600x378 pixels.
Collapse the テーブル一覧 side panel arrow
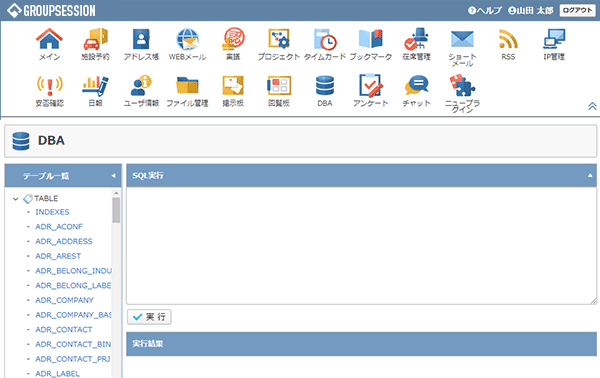[114, 176]
